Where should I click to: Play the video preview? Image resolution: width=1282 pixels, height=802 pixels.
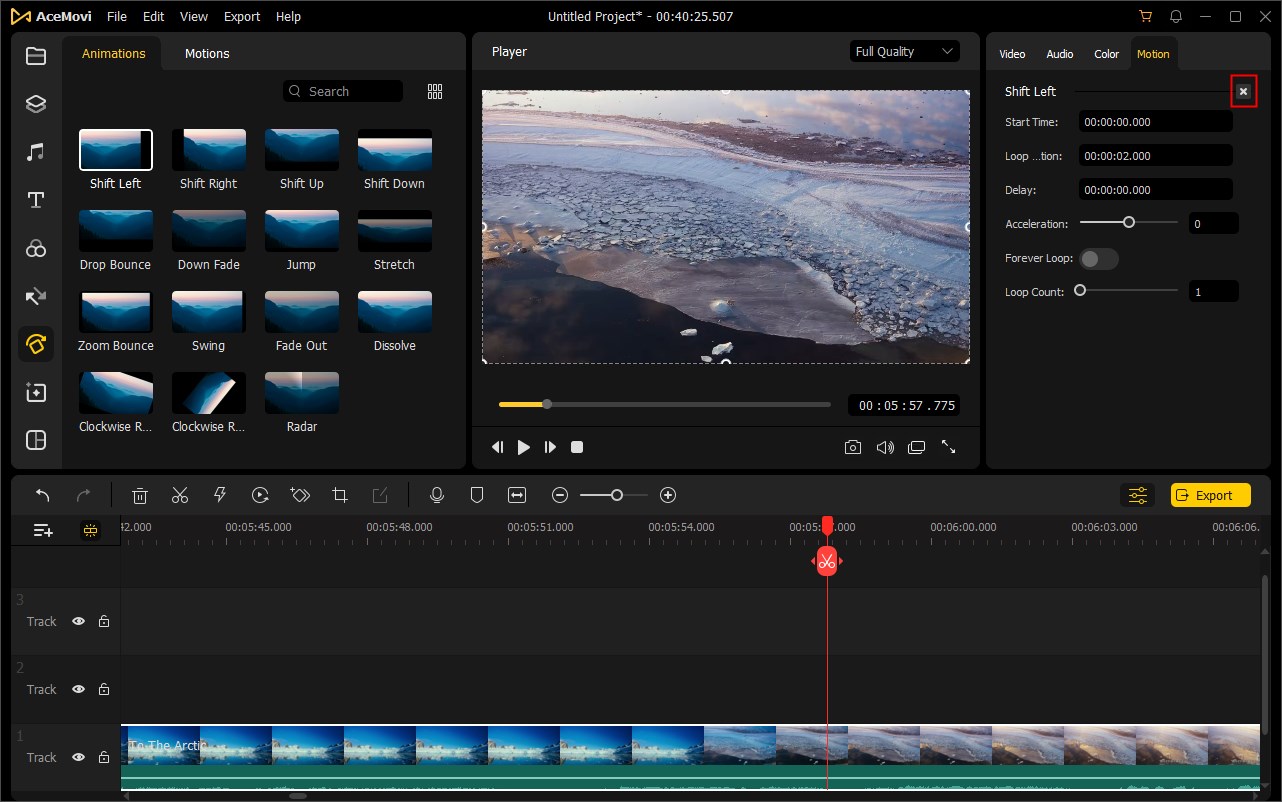click(523, 448)
